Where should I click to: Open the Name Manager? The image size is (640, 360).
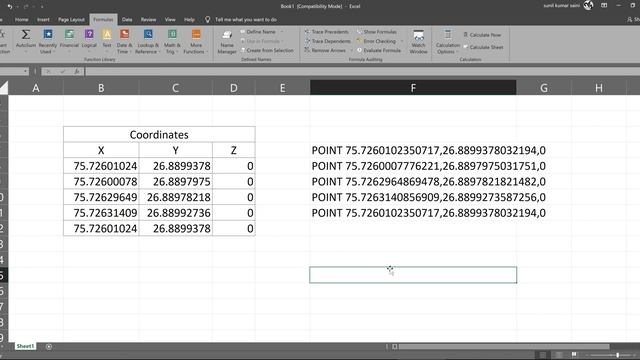tap(227, 42)
